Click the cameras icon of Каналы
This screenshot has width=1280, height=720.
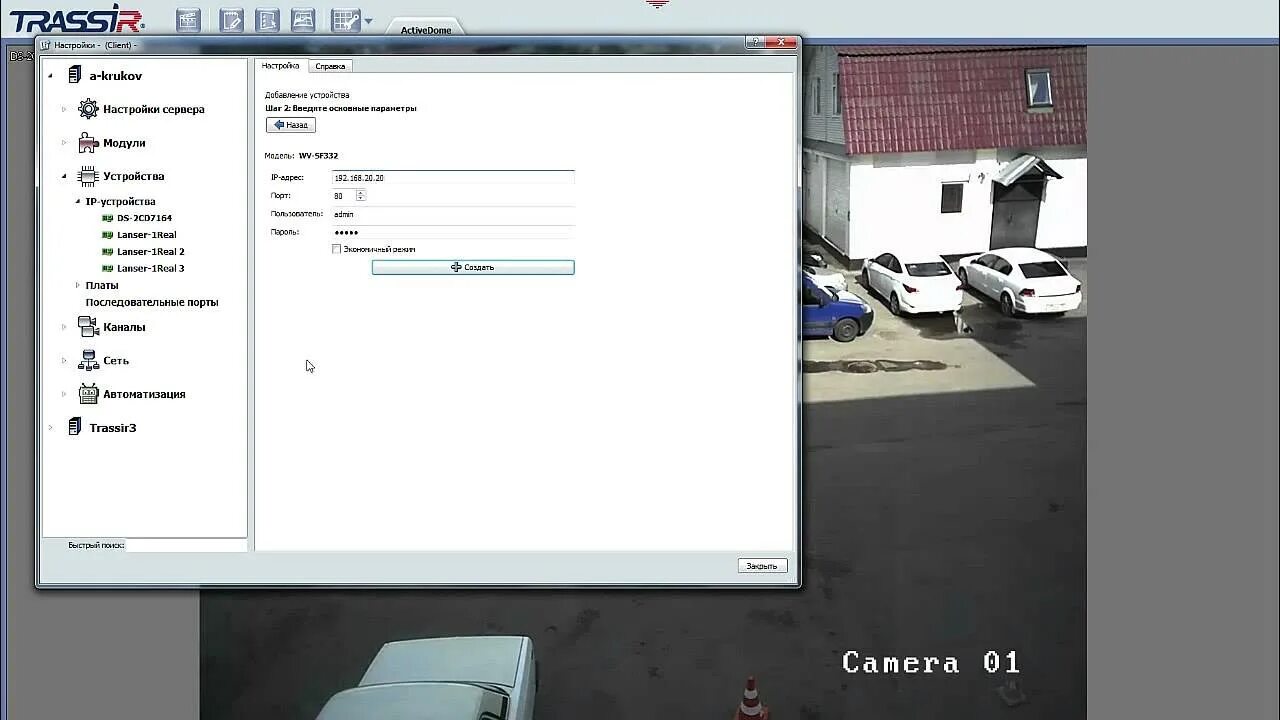(x=88, y=327)
